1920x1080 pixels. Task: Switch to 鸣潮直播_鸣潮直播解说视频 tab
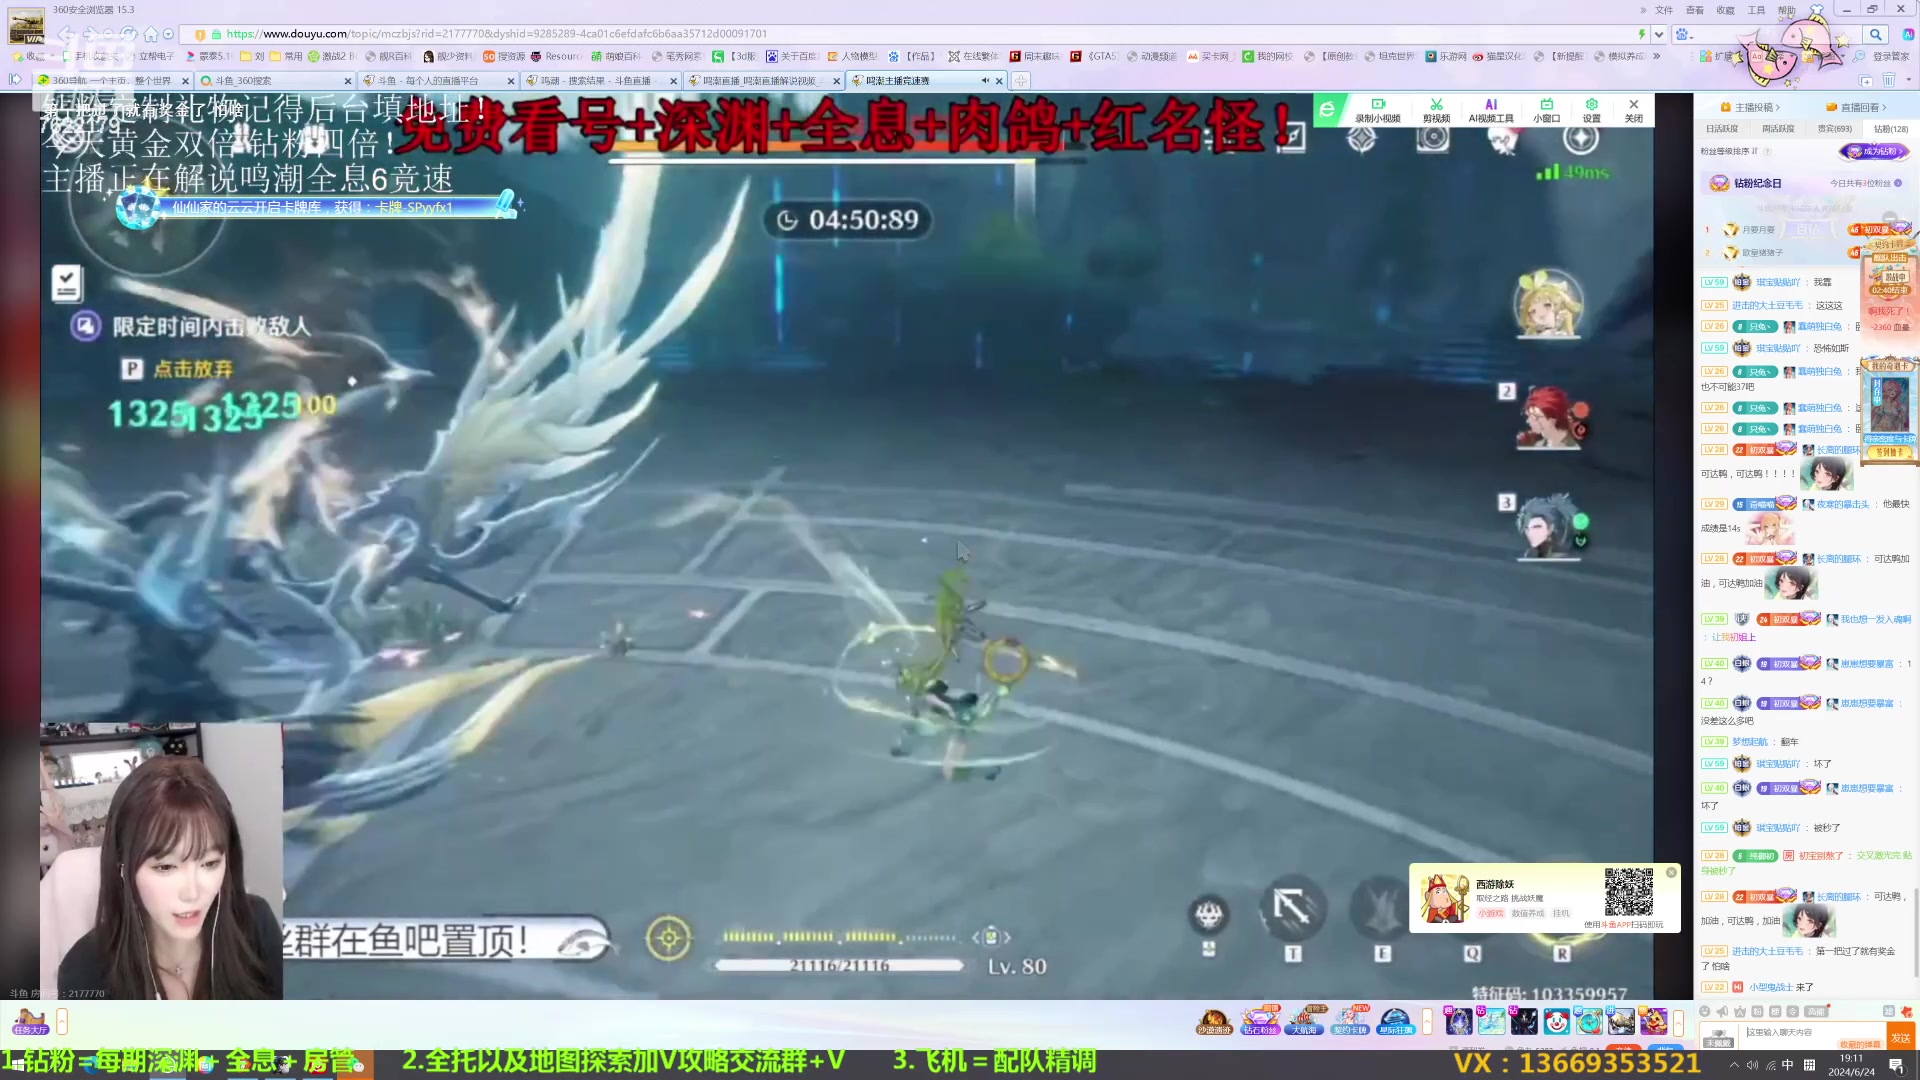pos(763,81)
